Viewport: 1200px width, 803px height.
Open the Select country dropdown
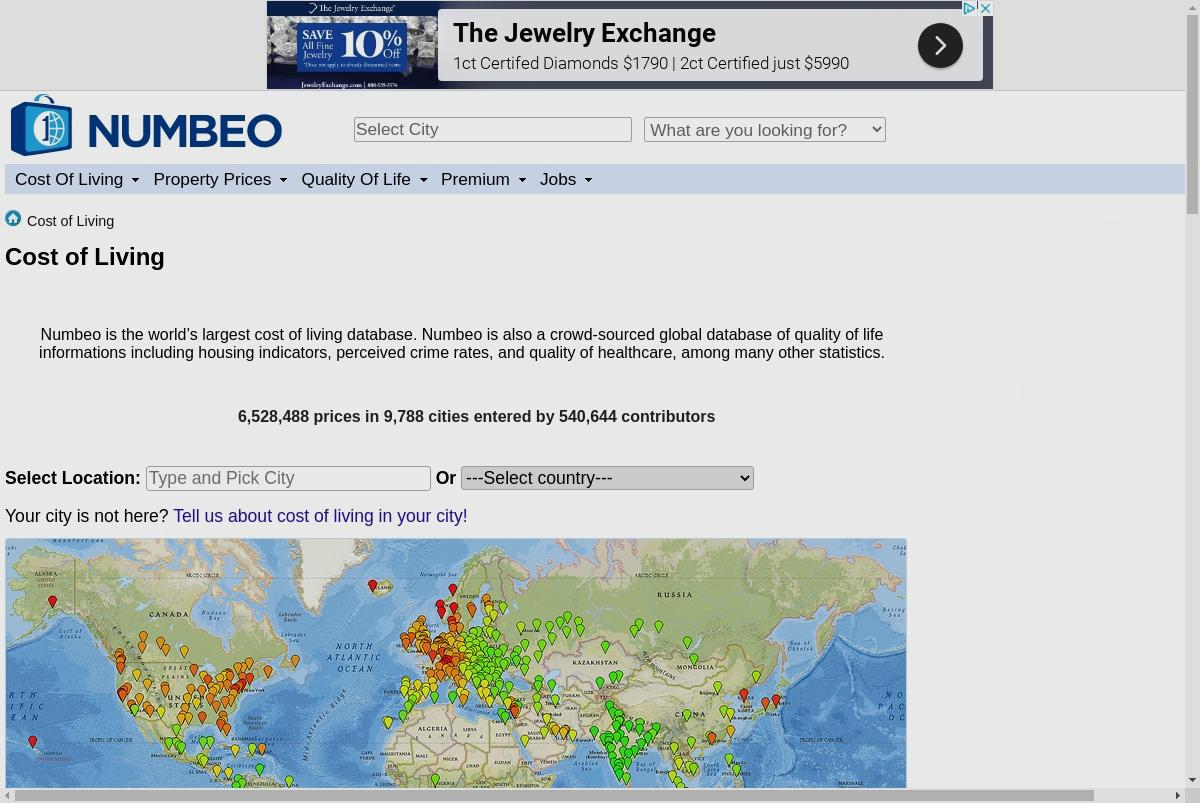click(607, 478)
